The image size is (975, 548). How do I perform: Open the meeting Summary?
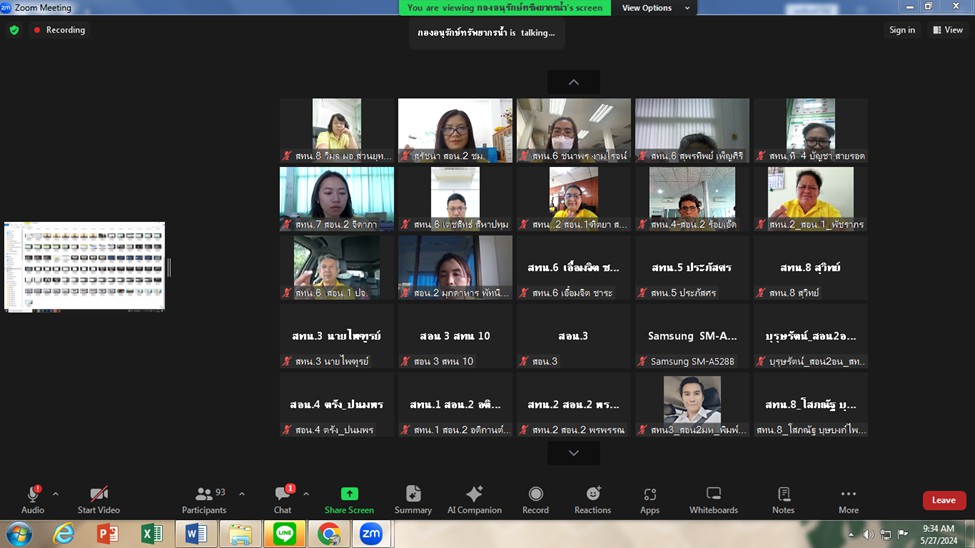click(413, 499)
